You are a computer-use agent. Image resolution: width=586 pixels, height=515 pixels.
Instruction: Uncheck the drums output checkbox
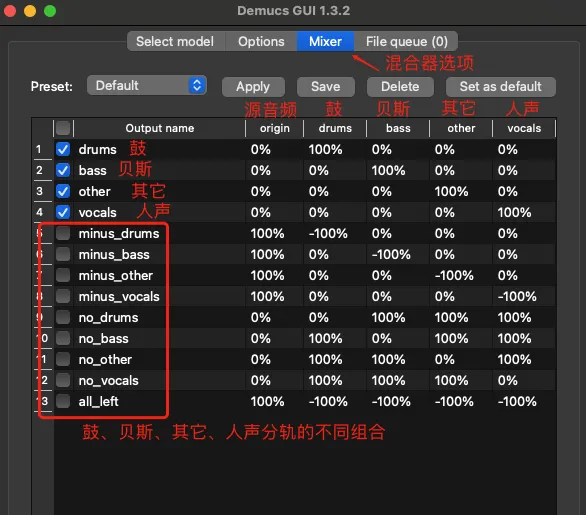pos(63,149)
